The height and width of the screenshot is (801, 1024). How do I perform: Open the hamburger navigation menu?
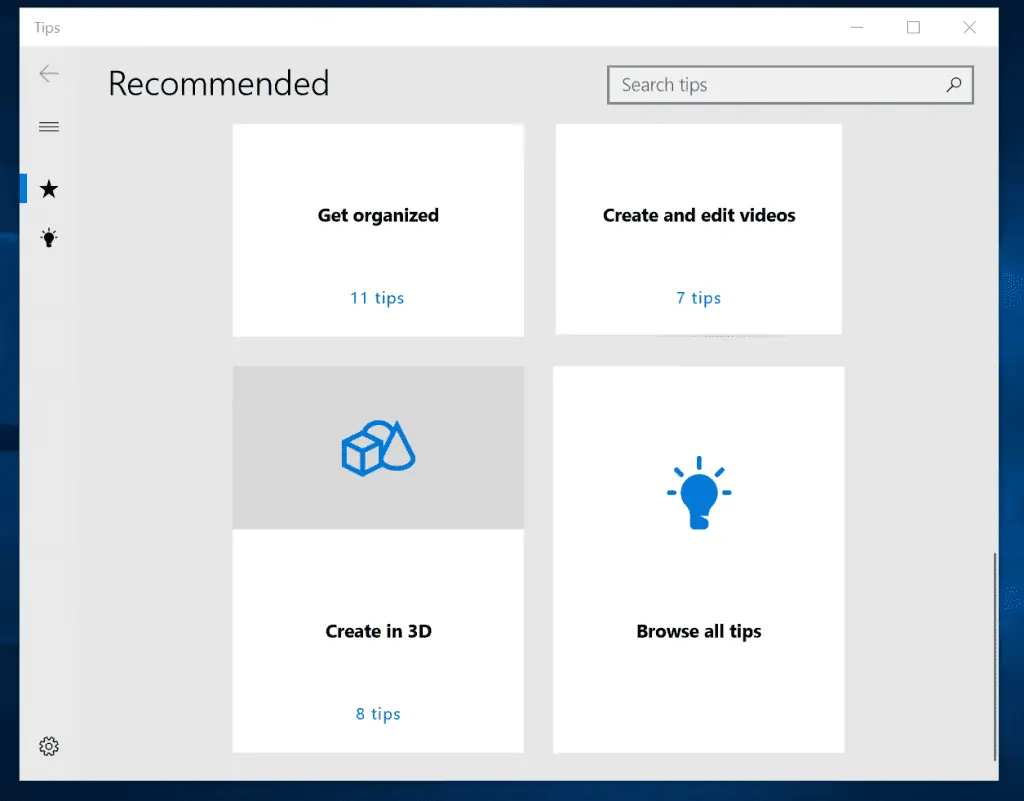48,126
